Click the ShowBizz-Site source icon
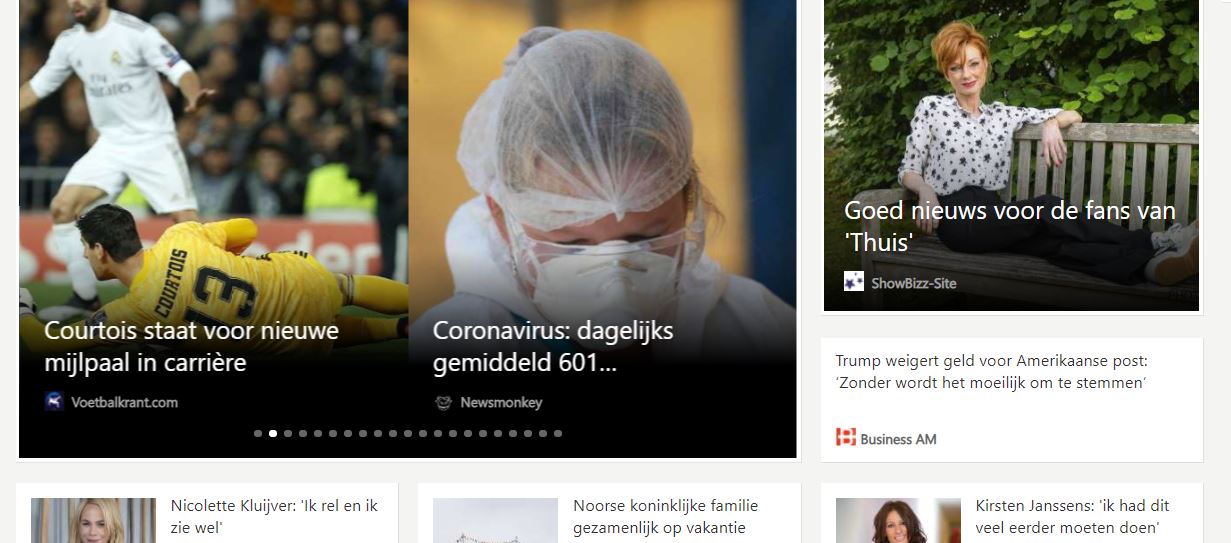The width and height of the screenshot is (1231, 543). (853, 282)
